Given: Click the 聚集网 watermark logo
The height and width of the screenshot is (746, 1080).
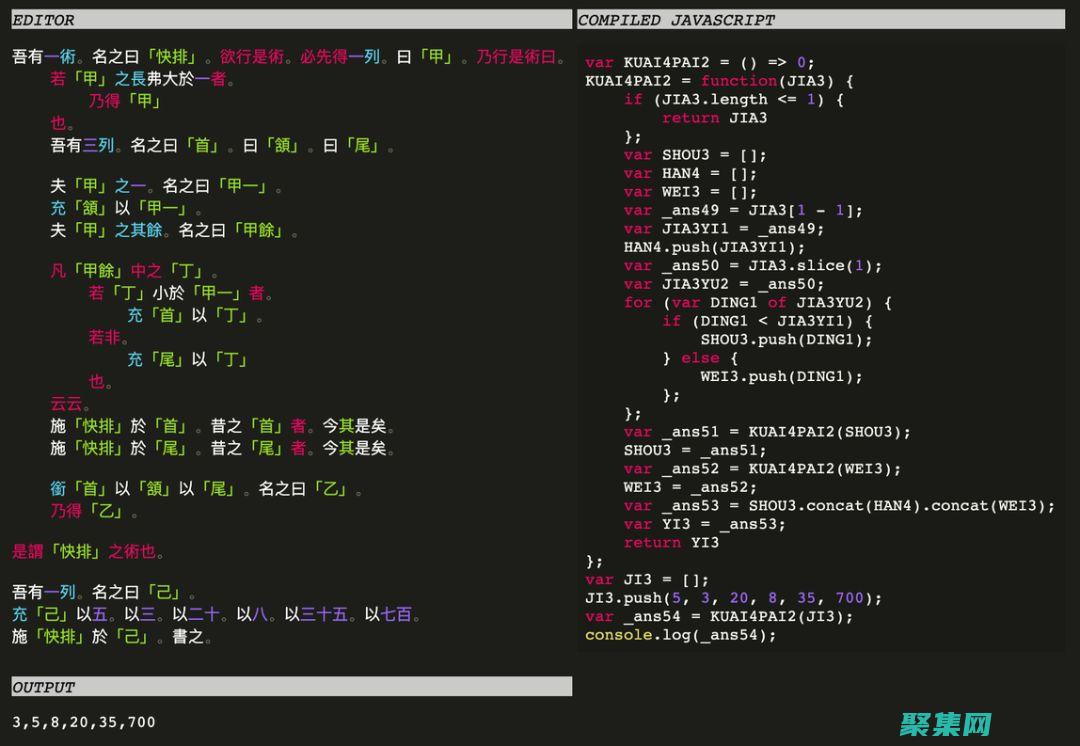Looking at the screenshot, I should coord(945,723).
